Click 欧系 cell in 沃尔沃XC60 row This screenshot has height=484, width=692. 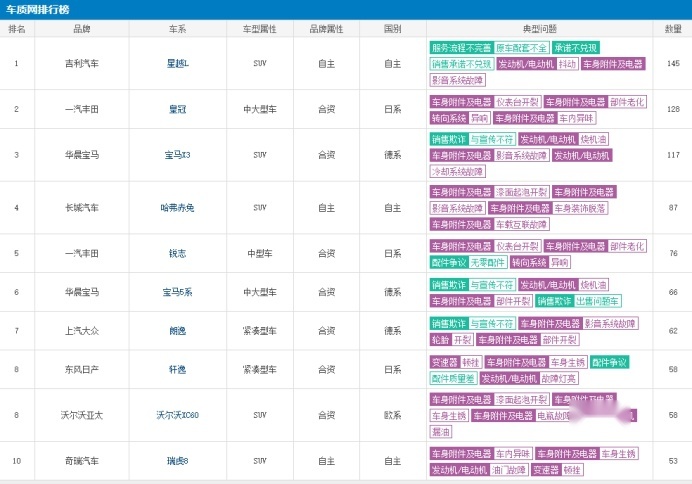click(392, 415)
